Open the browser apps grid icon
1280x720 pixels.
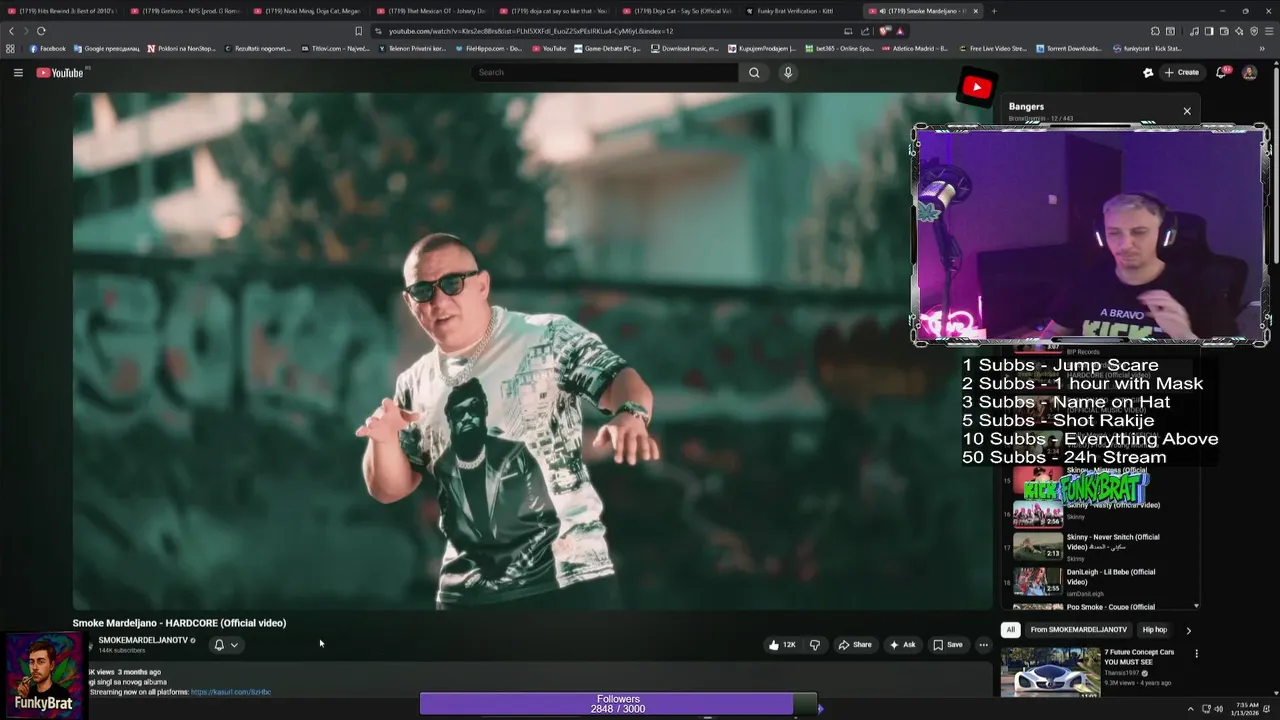click(x=11, y=48)
